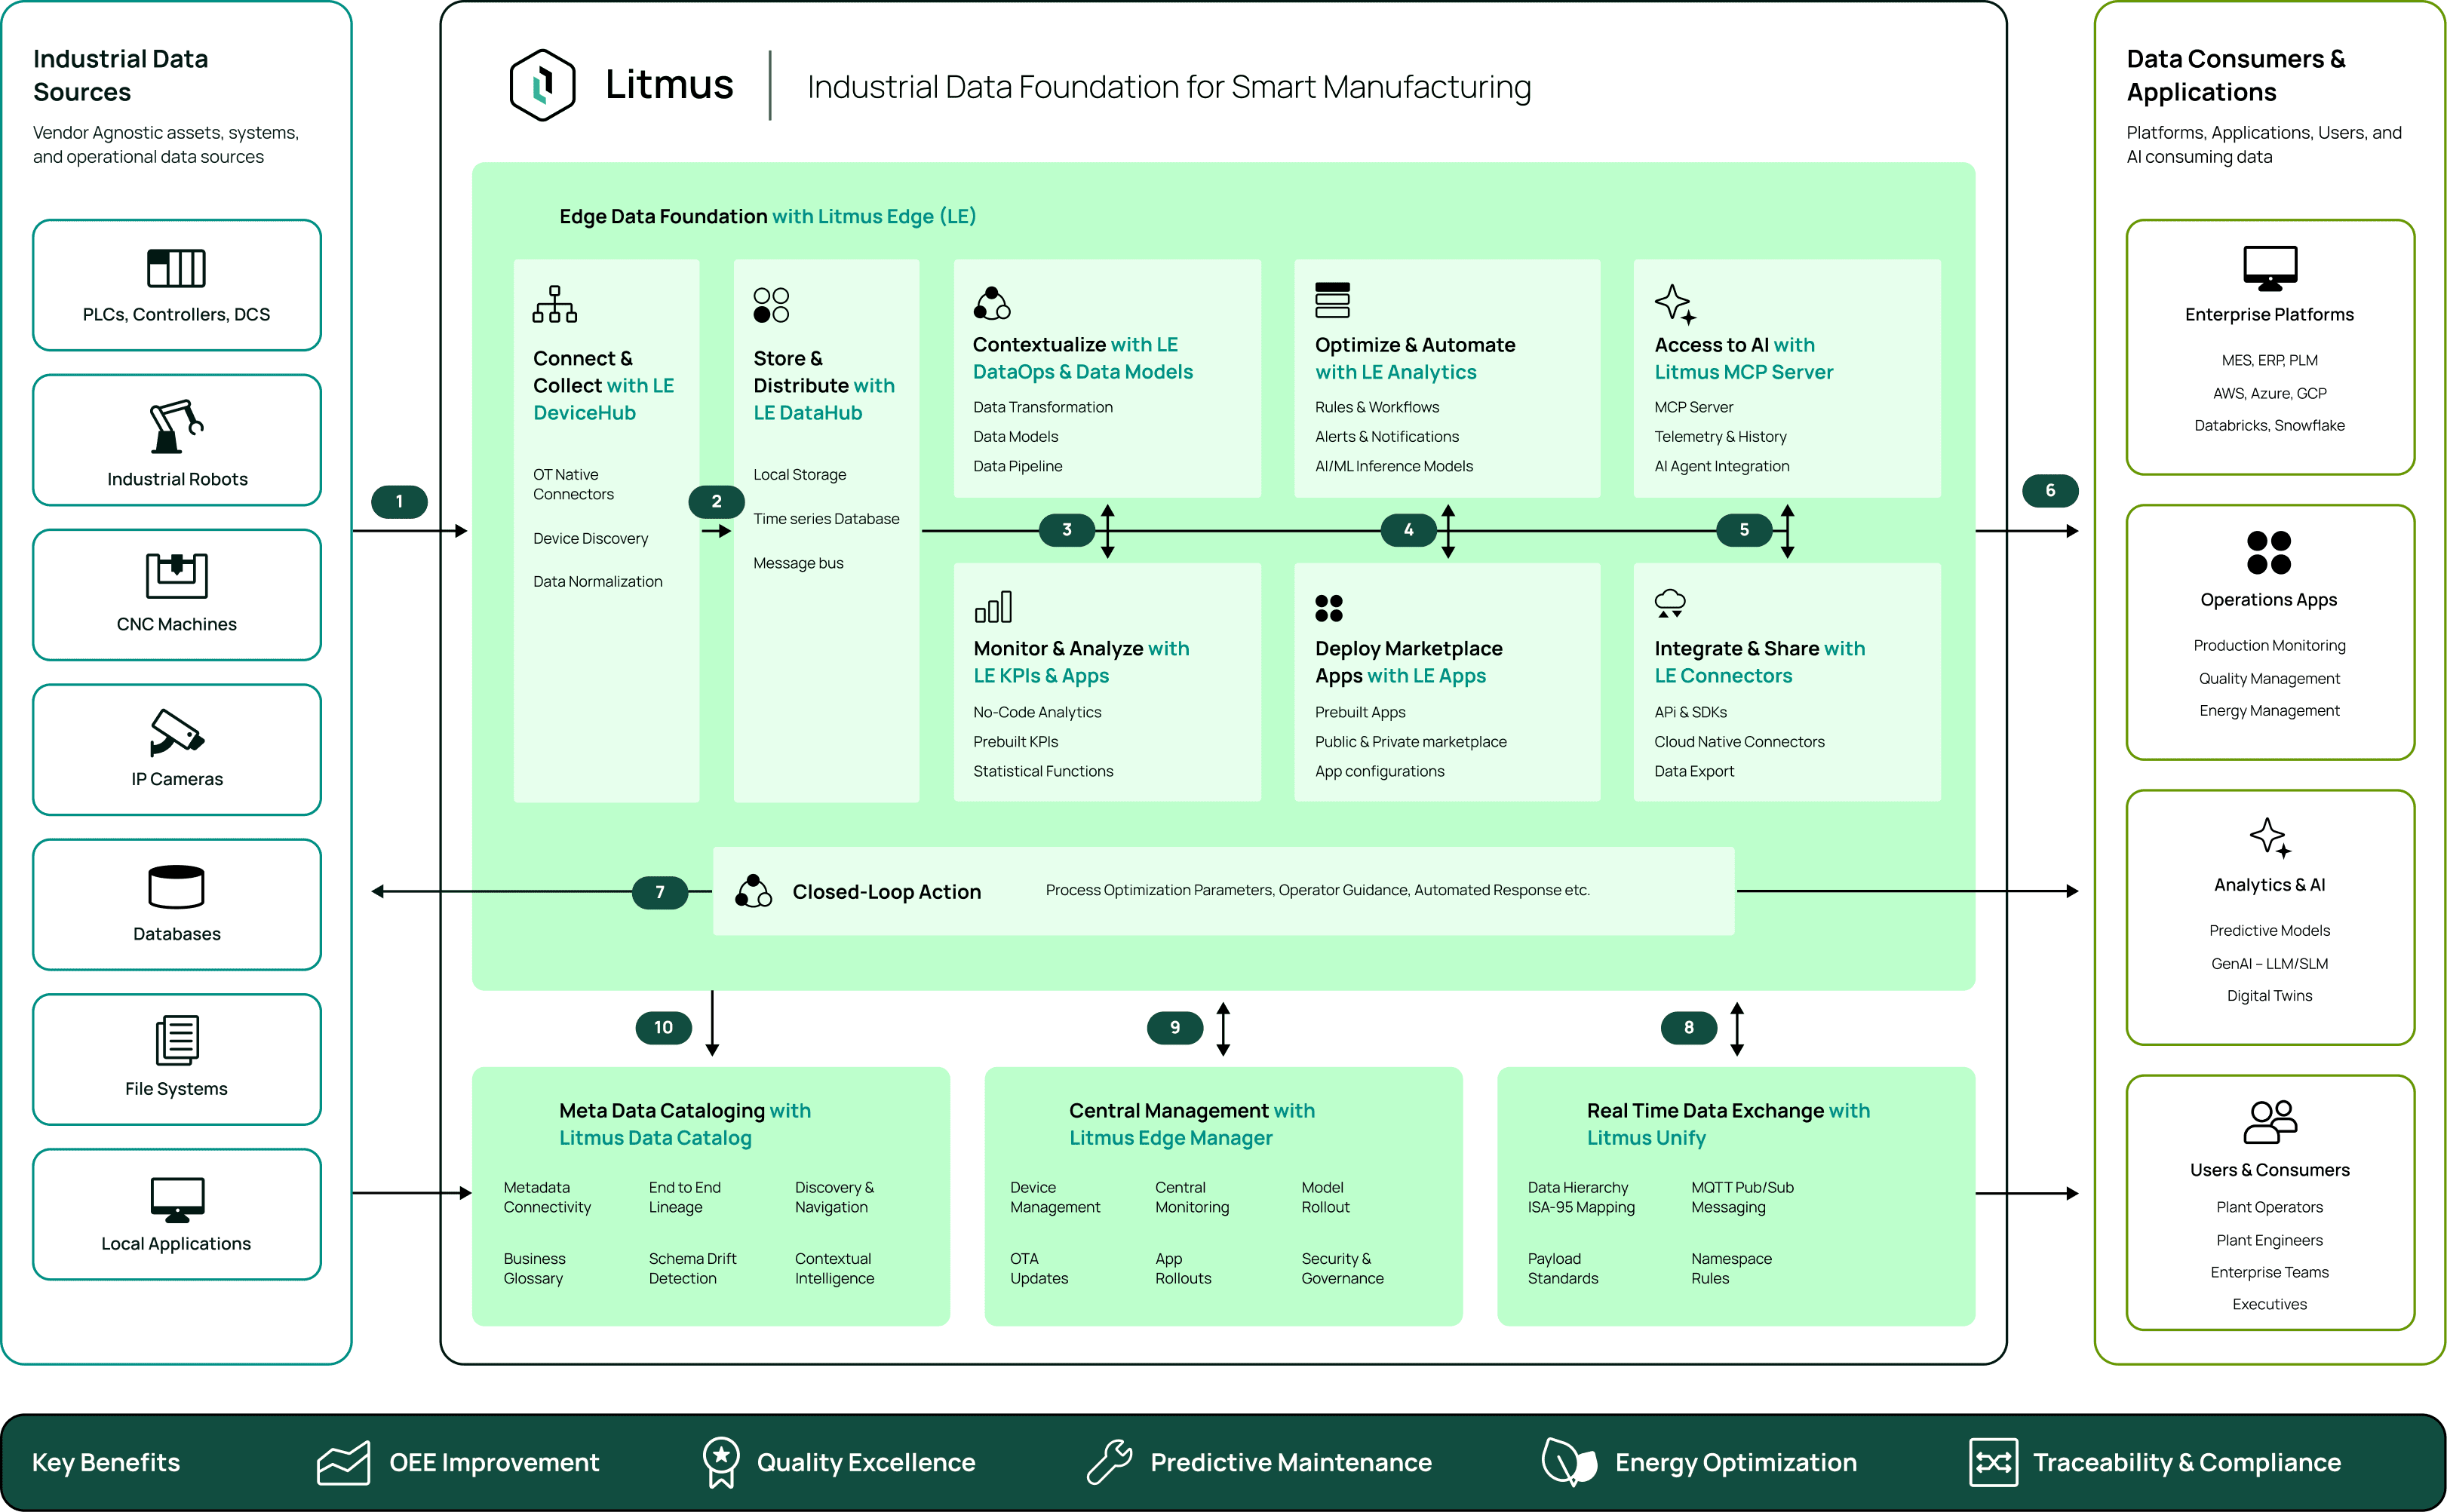The image size is (2447, 1512).
Task: Click the OEE Improvement chart icon
Action: 343,1463
